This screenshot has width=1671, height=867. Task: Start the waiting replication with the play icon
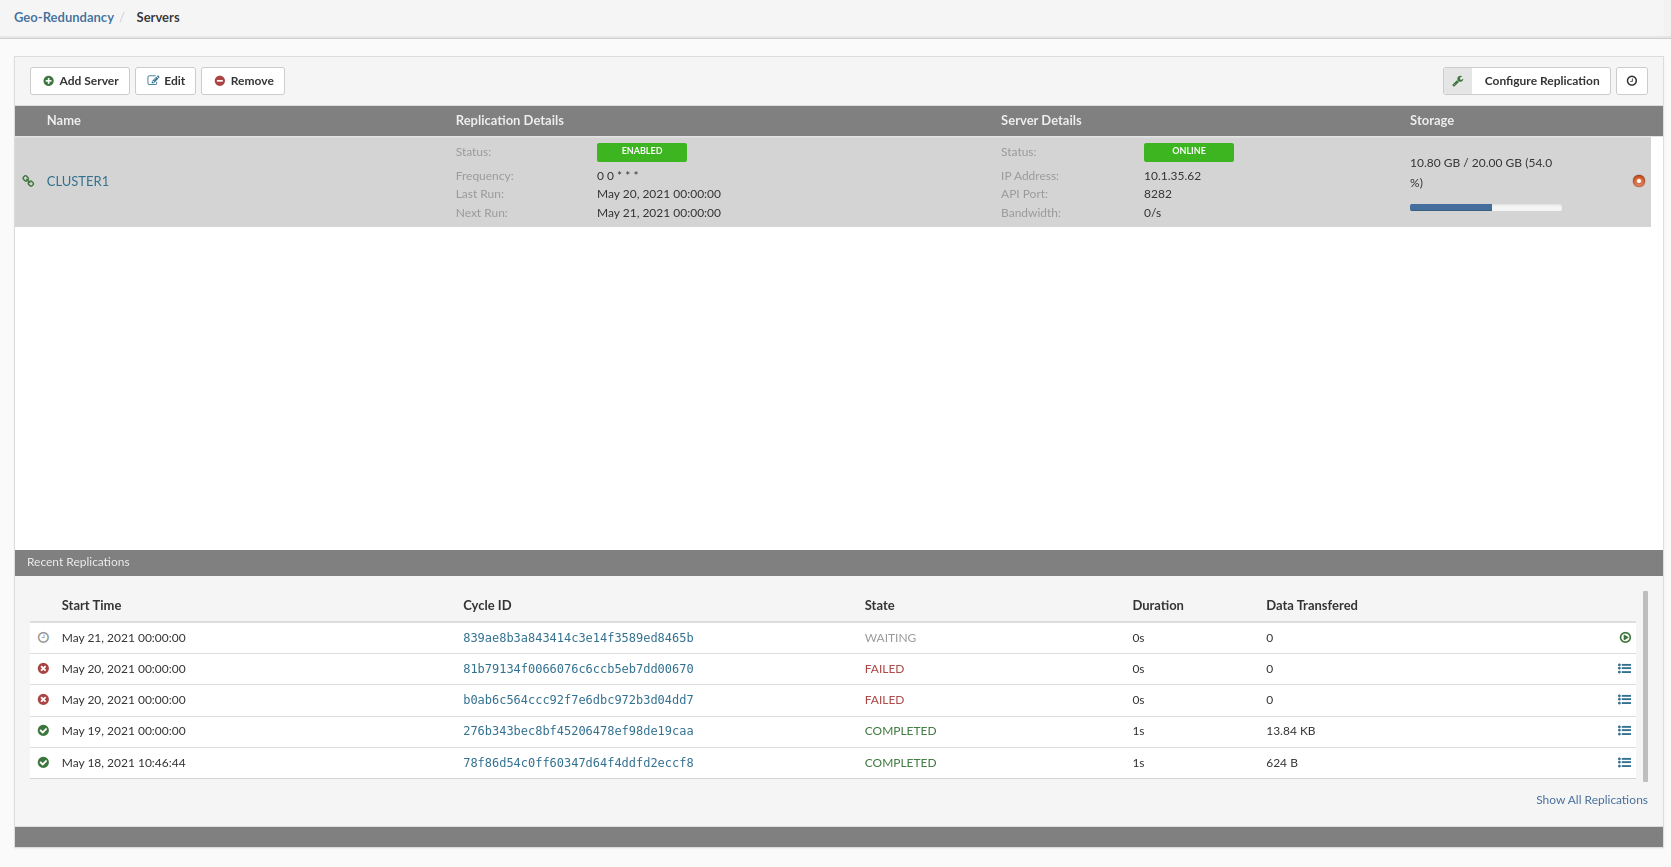click(x=1625, y=638)
